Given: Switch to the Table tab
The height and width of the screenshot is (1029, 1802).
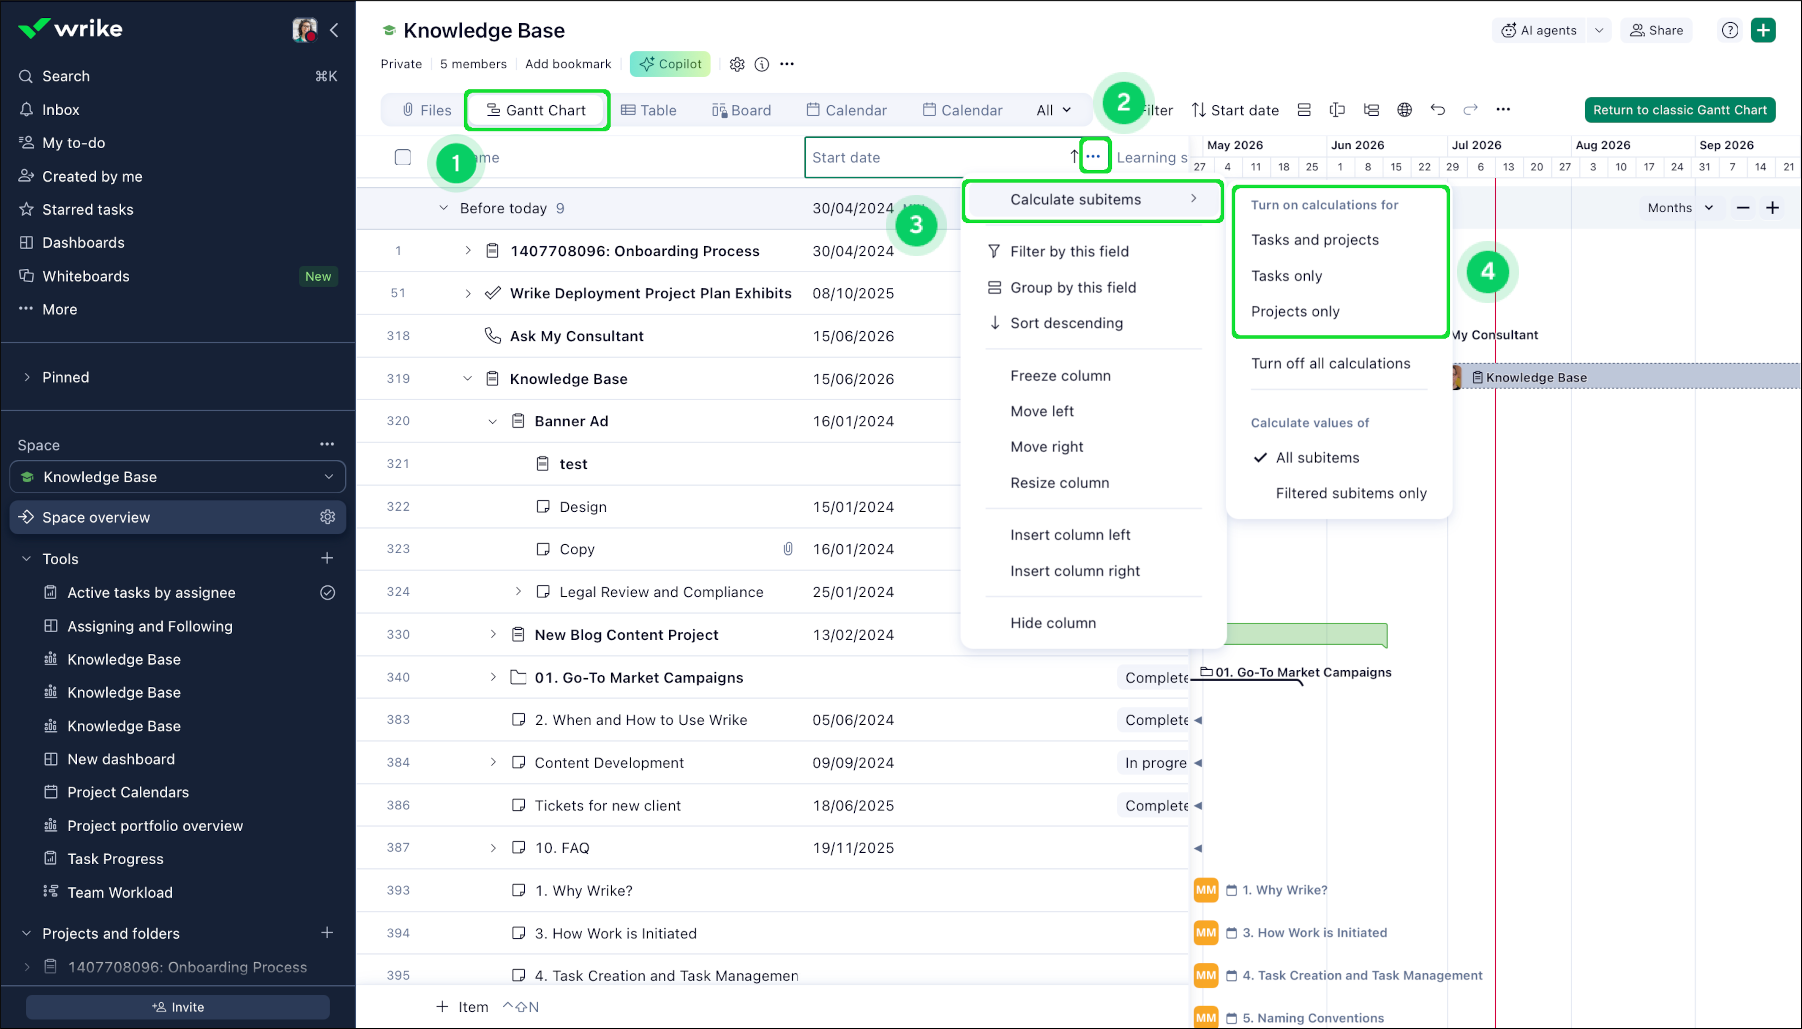Looking at the screenshot, I should point(649,110).
